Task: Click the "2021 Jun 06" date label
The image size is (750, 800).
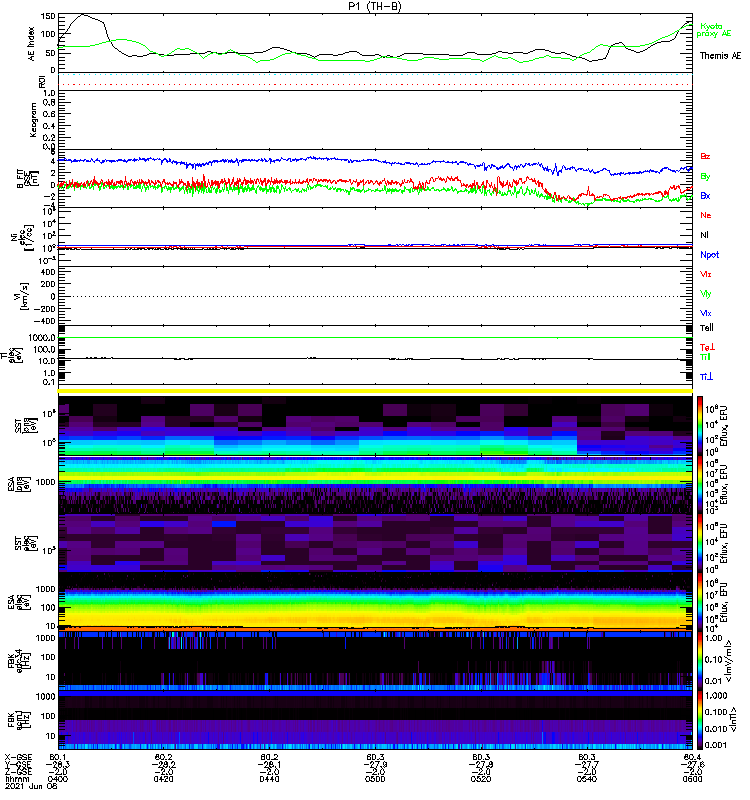Action: click(31, 786)
